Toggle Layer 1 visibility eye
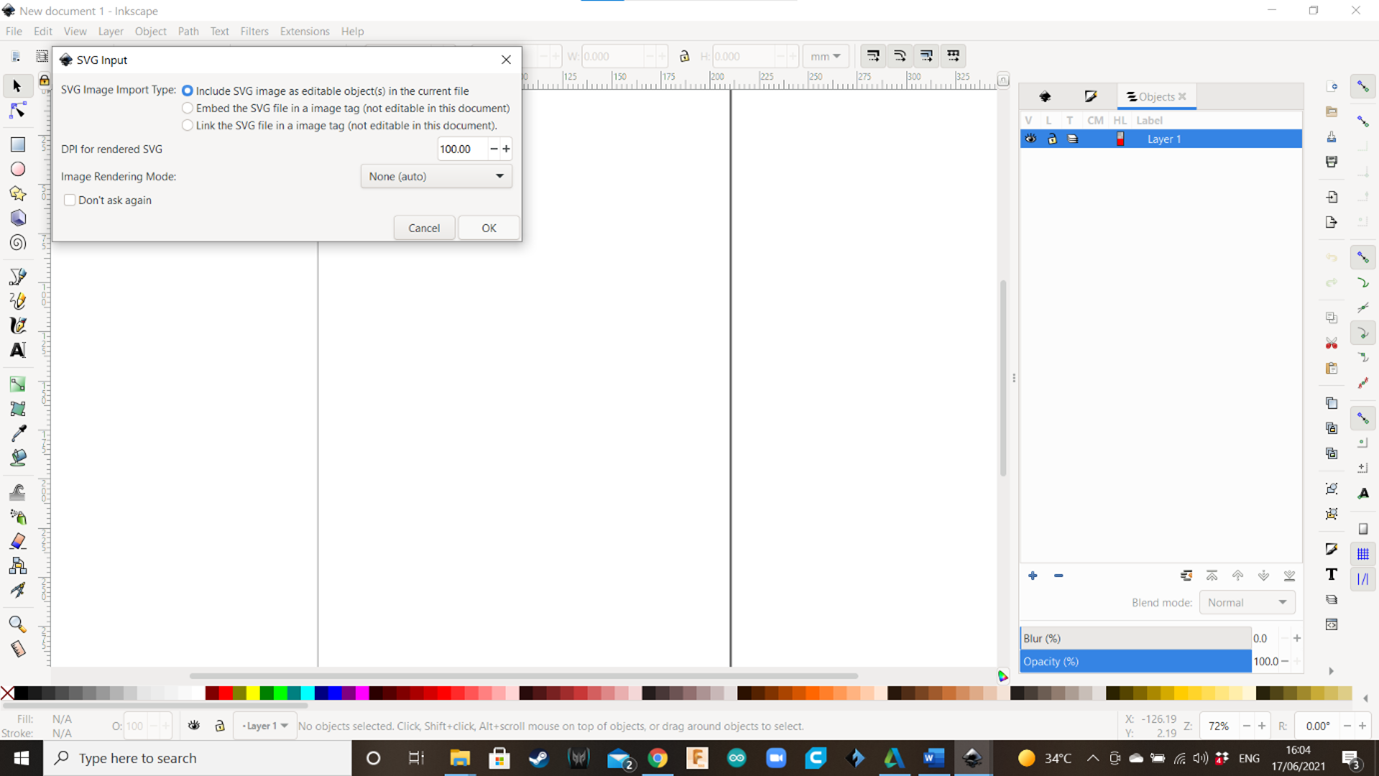1379x776 pixels. point(1030,139)
